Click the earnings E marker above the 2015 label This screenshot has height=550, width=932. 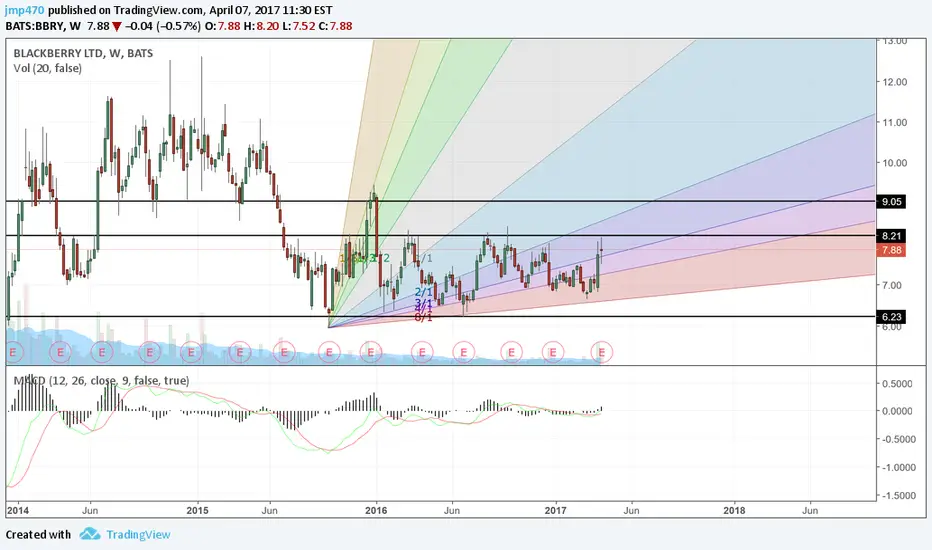point(191,353)
